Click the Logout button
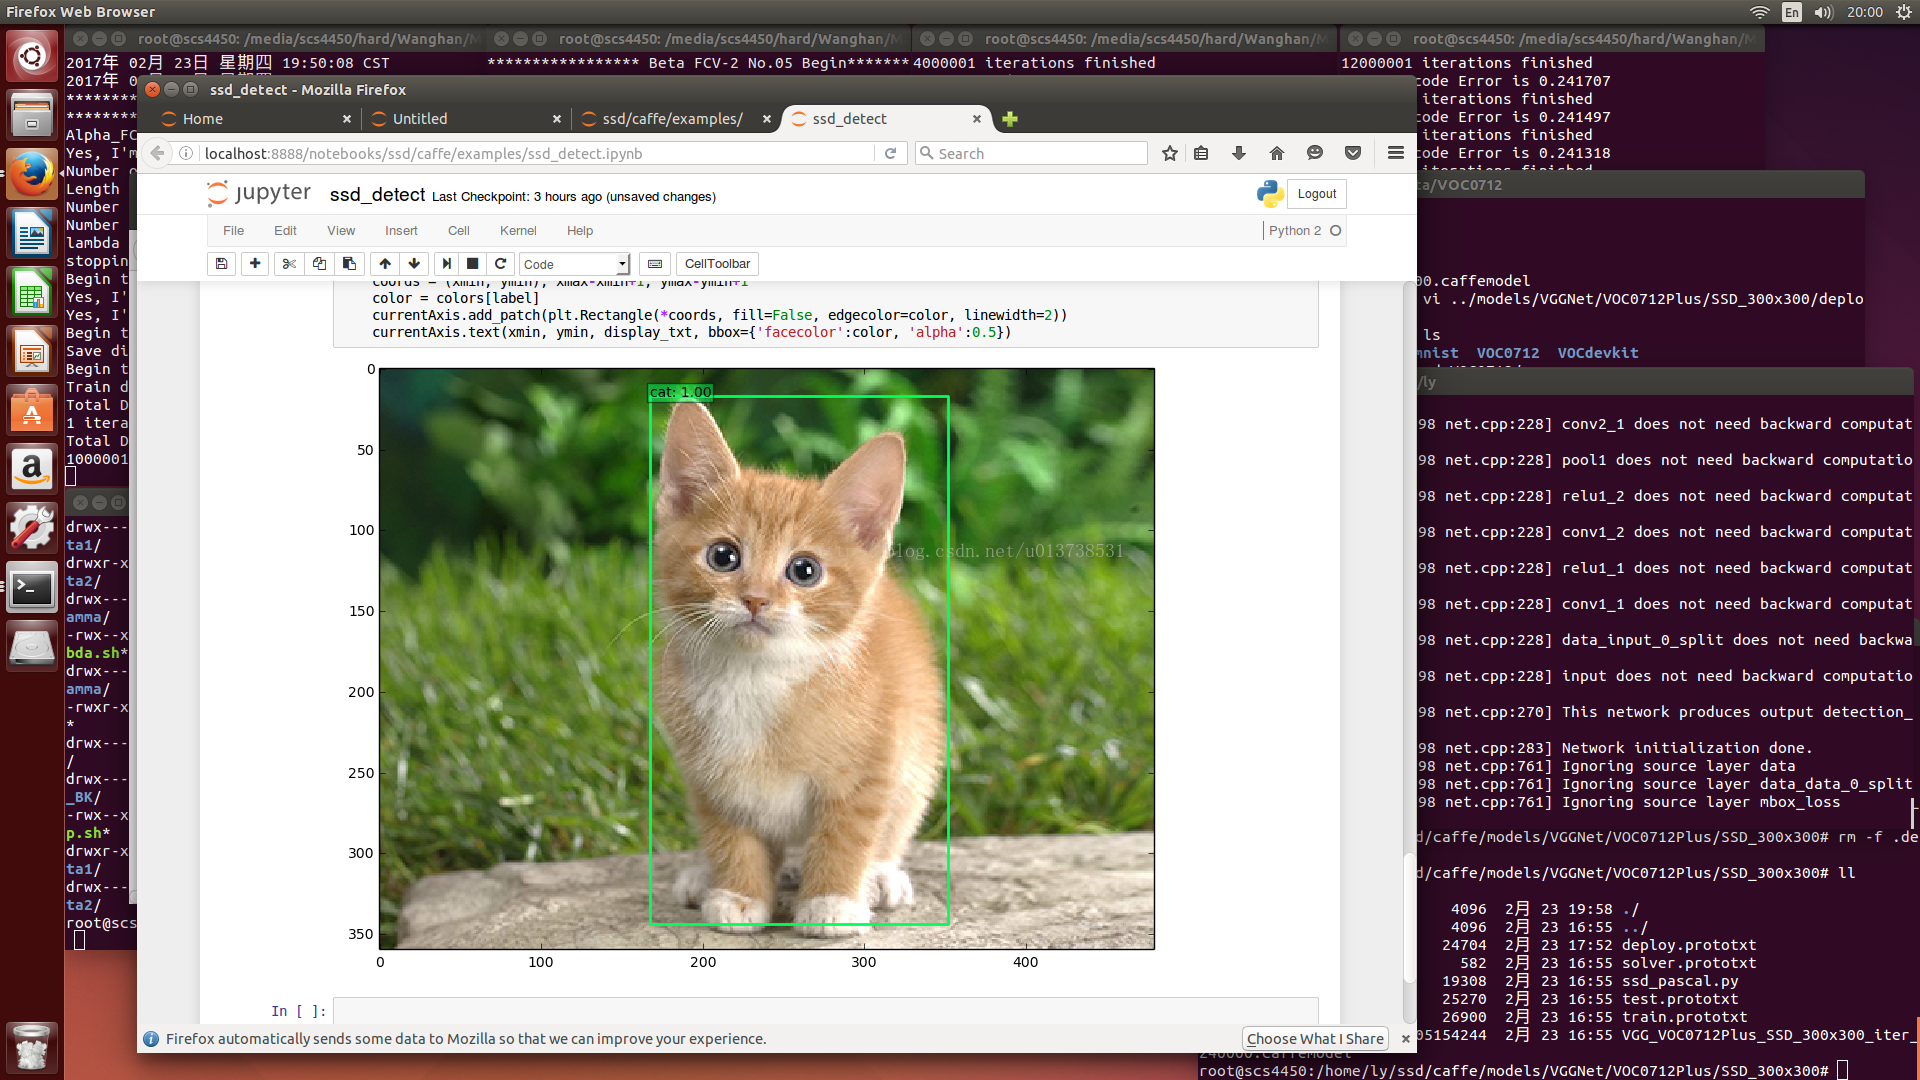This screenshot has height=1080, width=1920. [x=1316, y=194]
